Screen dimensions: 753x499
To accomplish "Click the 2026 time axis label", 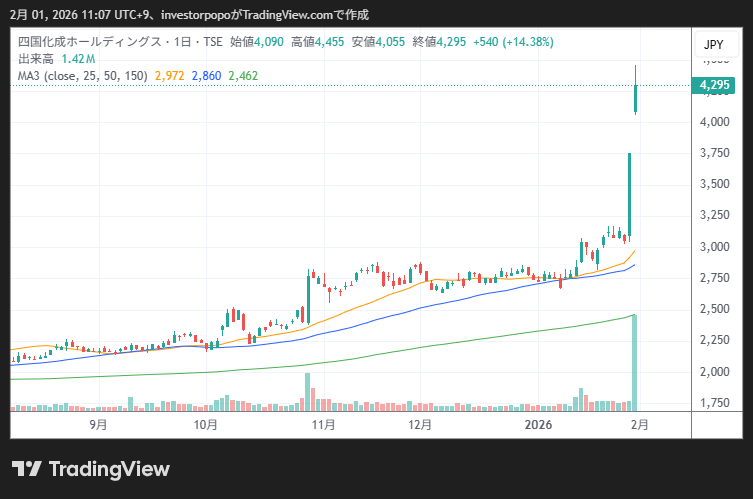I will [540, 424].
